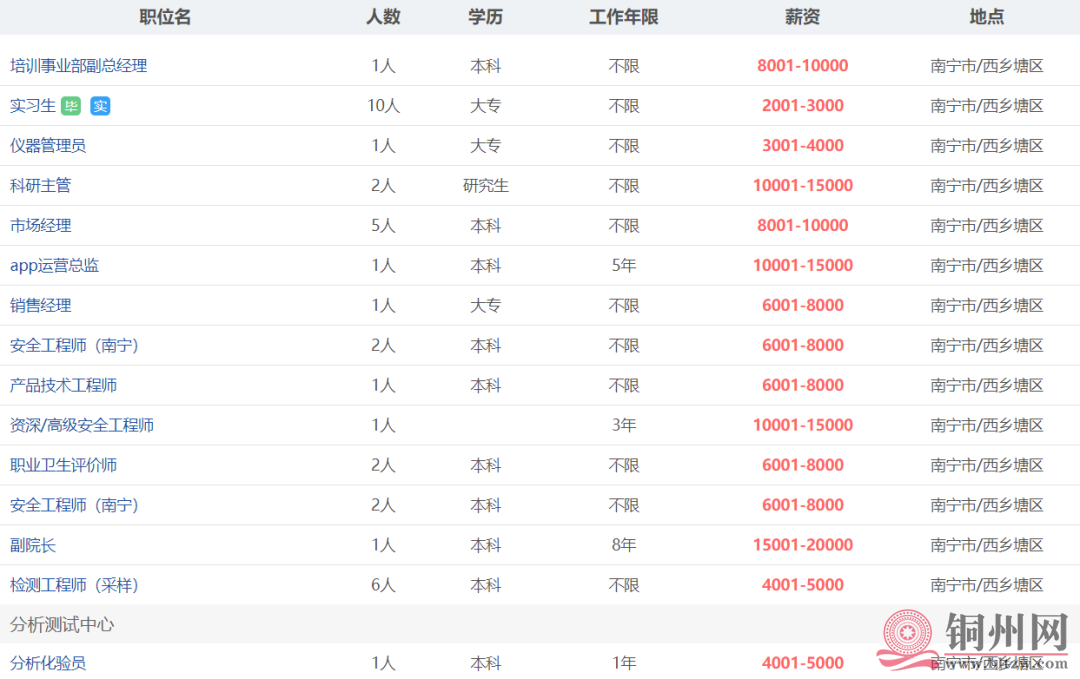The image size is (1080, 679).
Task: View the 职业卫生评价师 position
Action: pos(63,465)
